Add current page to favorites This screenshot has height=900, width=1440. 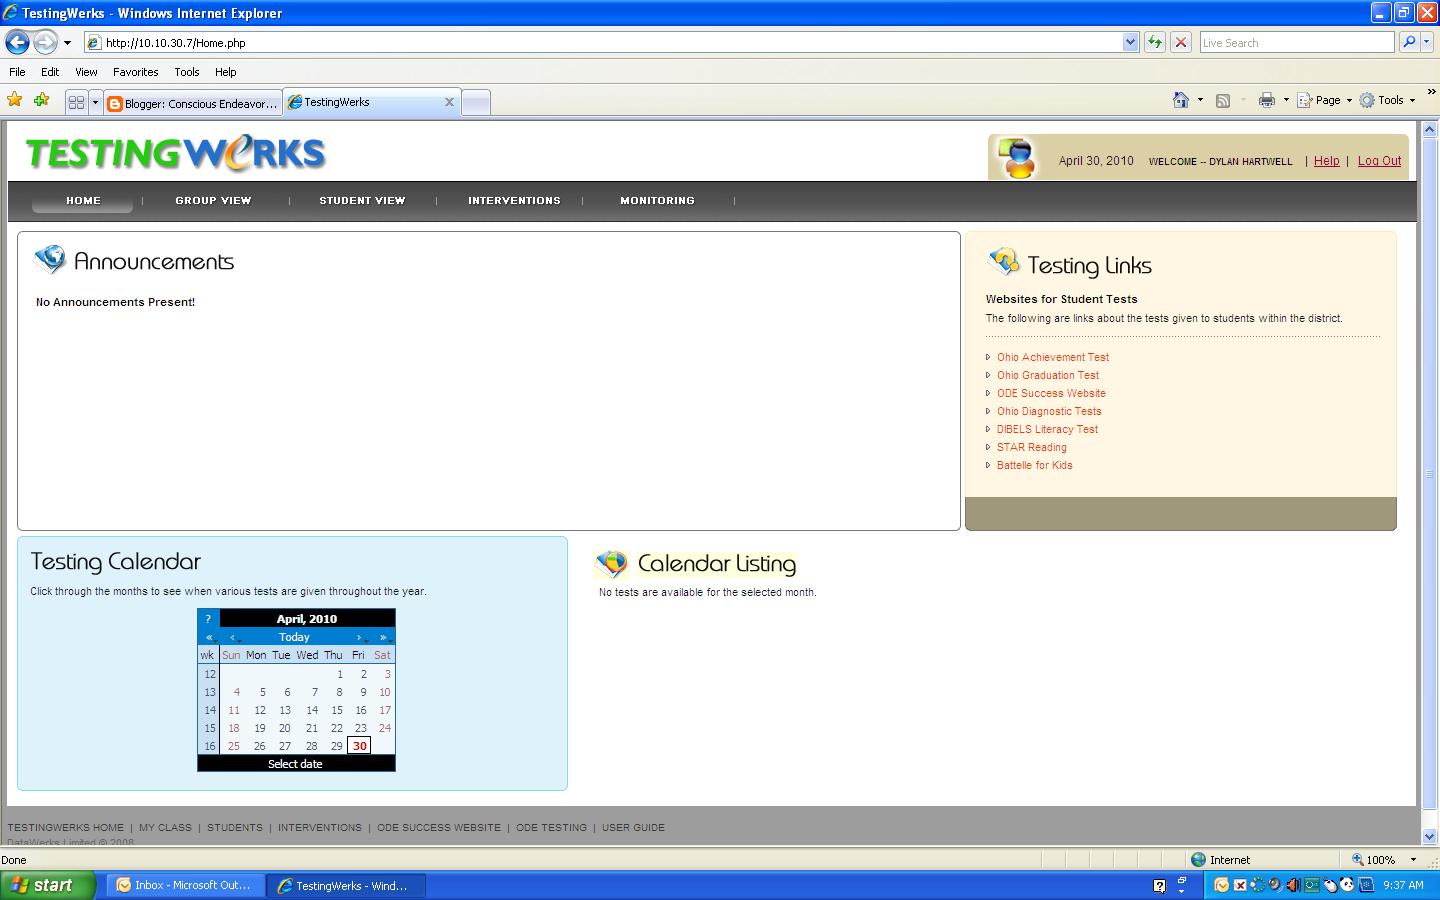[x=41, y=100]
